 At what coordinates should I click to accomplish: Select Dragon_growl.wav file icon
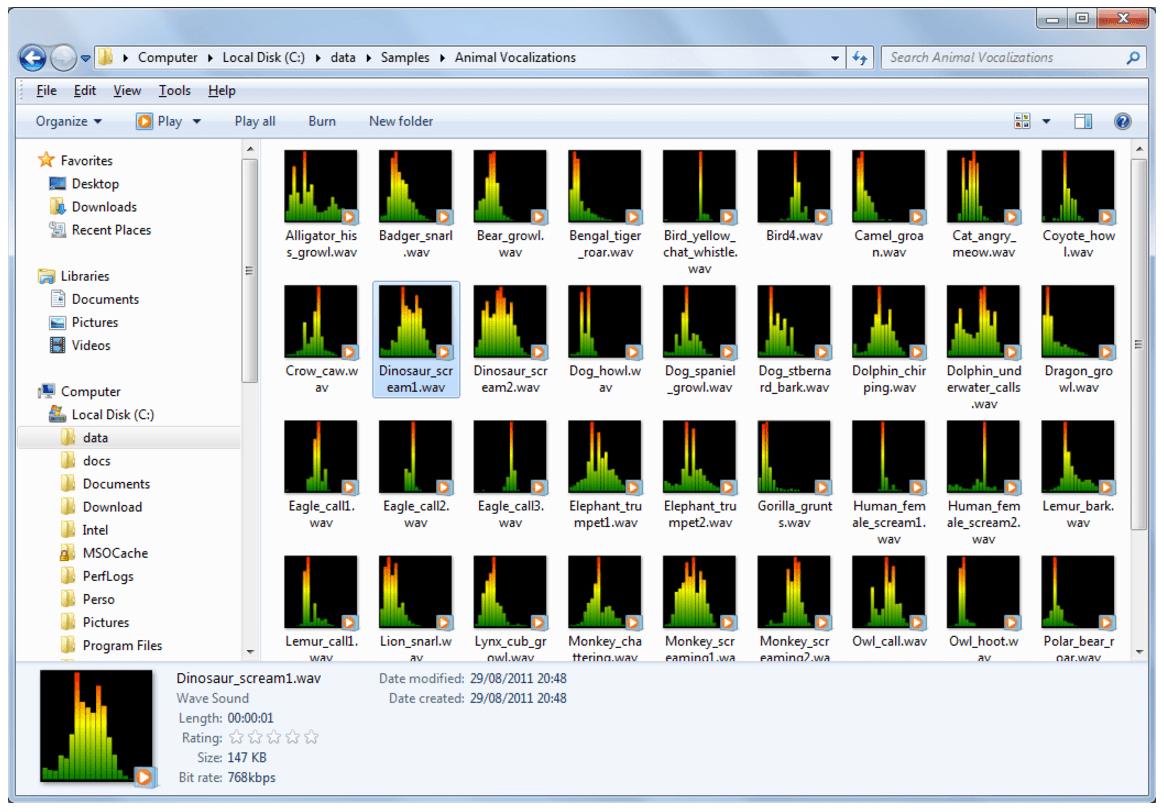(1078, 322)
